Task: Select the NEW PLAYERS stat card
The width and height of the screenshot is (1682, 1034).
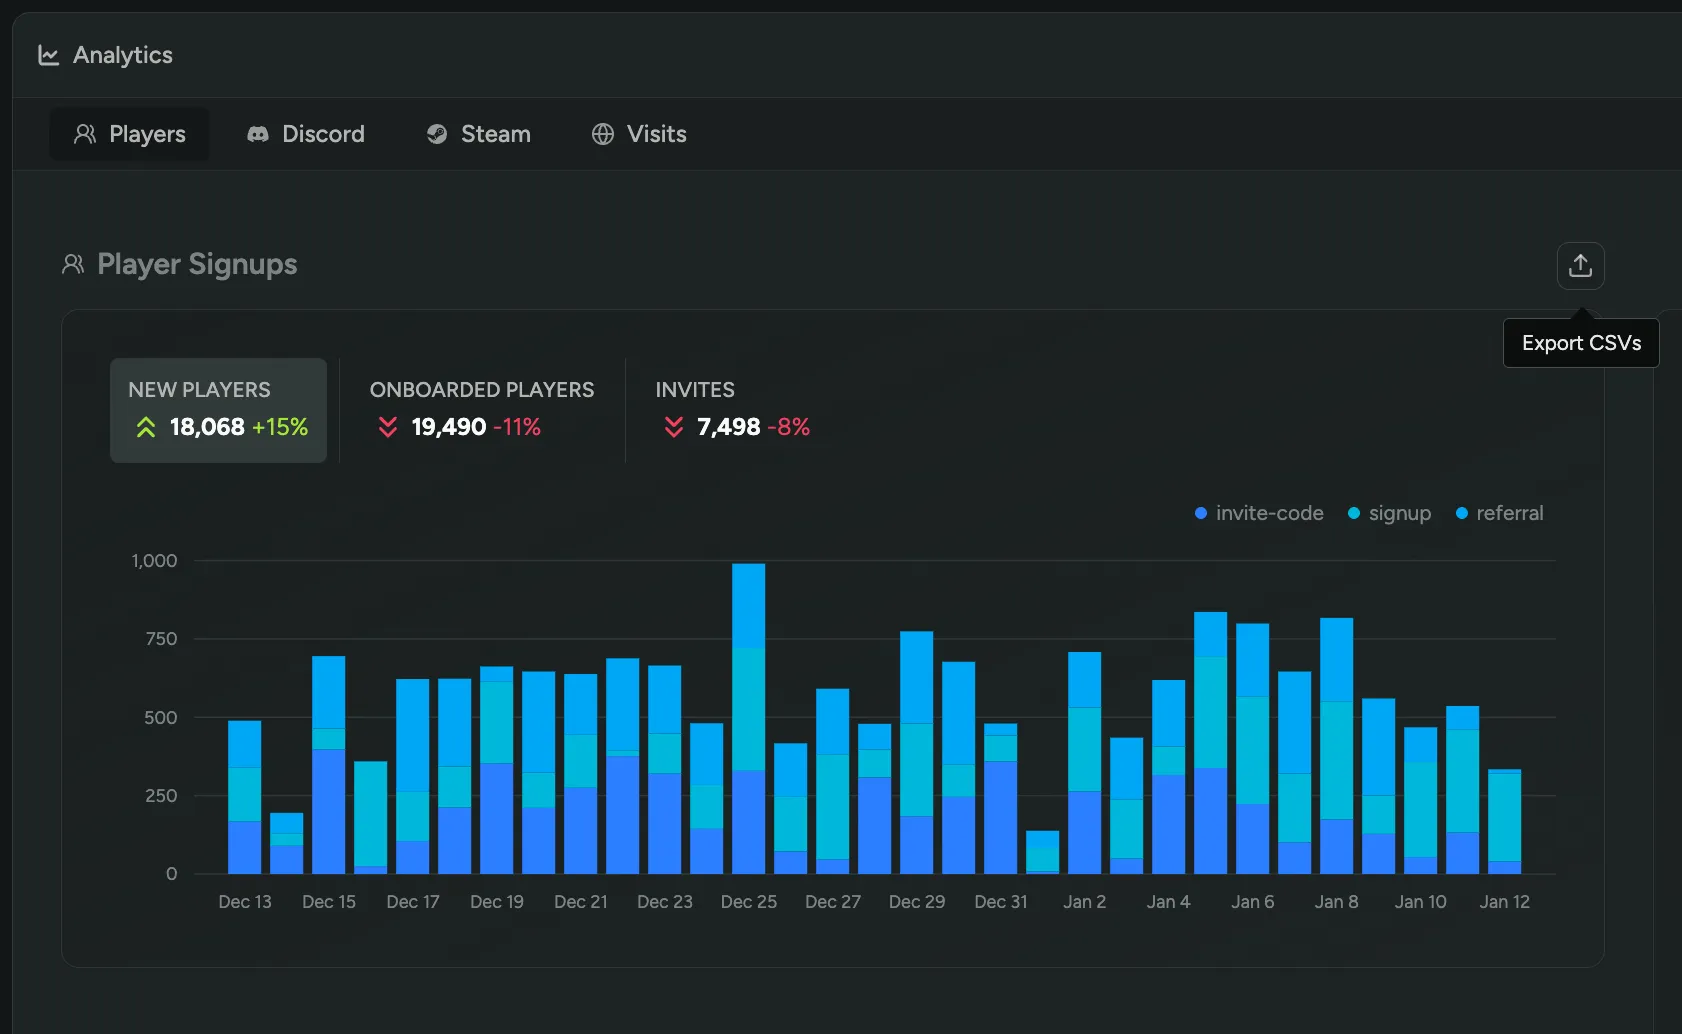Action: (x=218, y=410)
